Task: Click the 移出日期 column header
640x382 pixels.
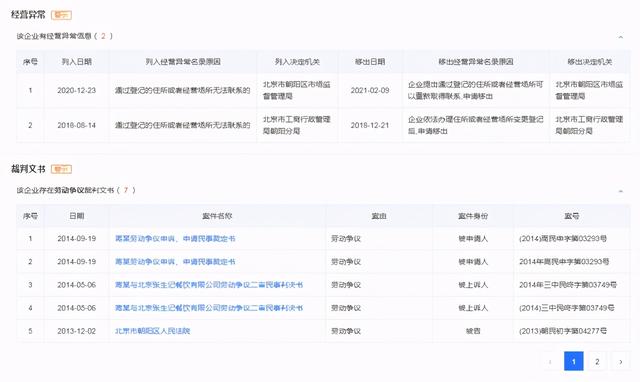Action: [x=370, y=62]
